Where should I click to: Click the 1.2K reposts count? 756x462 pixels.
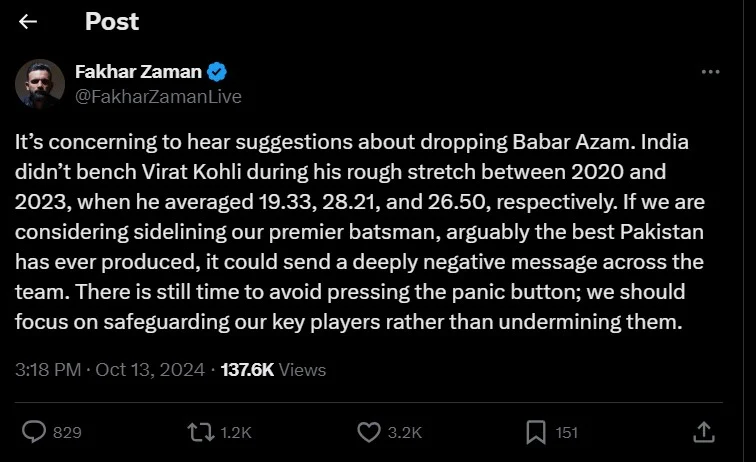click(x=235, y=432)
